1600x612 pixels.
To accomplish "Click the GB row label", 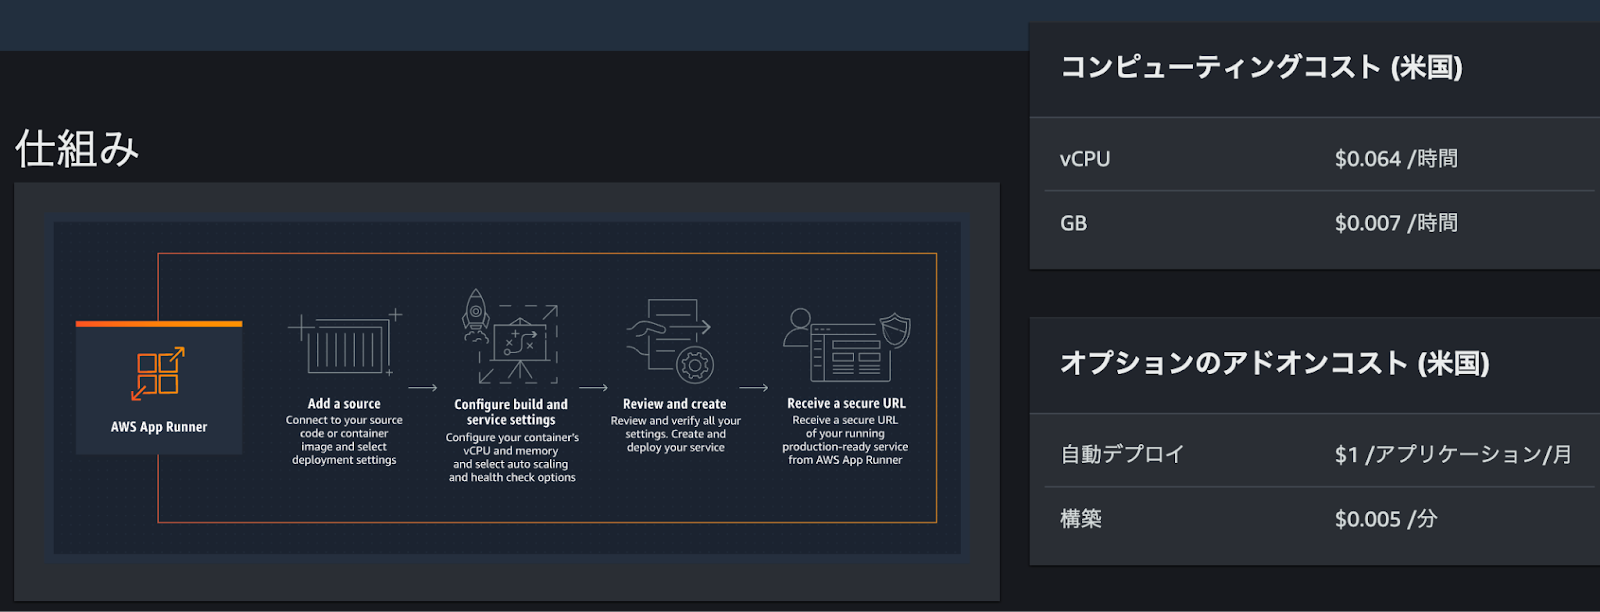I will [1073, 223].
